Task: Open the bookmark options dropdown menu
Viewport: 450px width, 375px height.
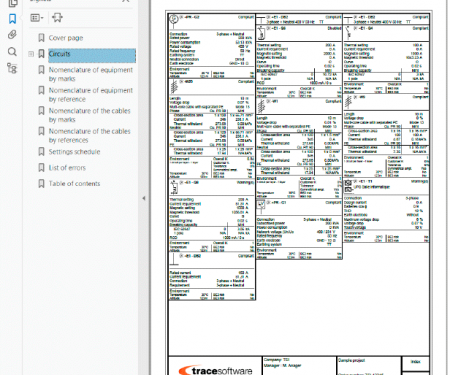Action: pyautogui.click(x=37, y=17)
